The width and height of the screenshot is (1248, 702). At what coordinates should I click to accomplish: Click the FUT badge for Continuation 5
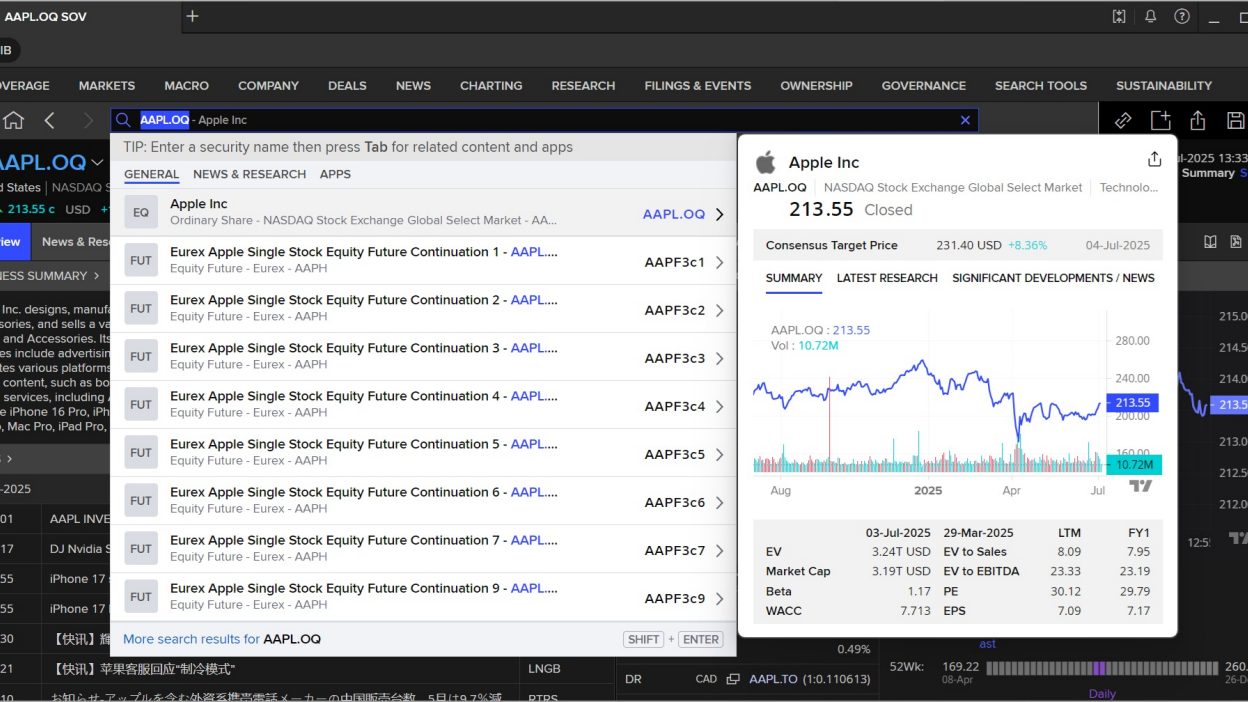(141, 453)
